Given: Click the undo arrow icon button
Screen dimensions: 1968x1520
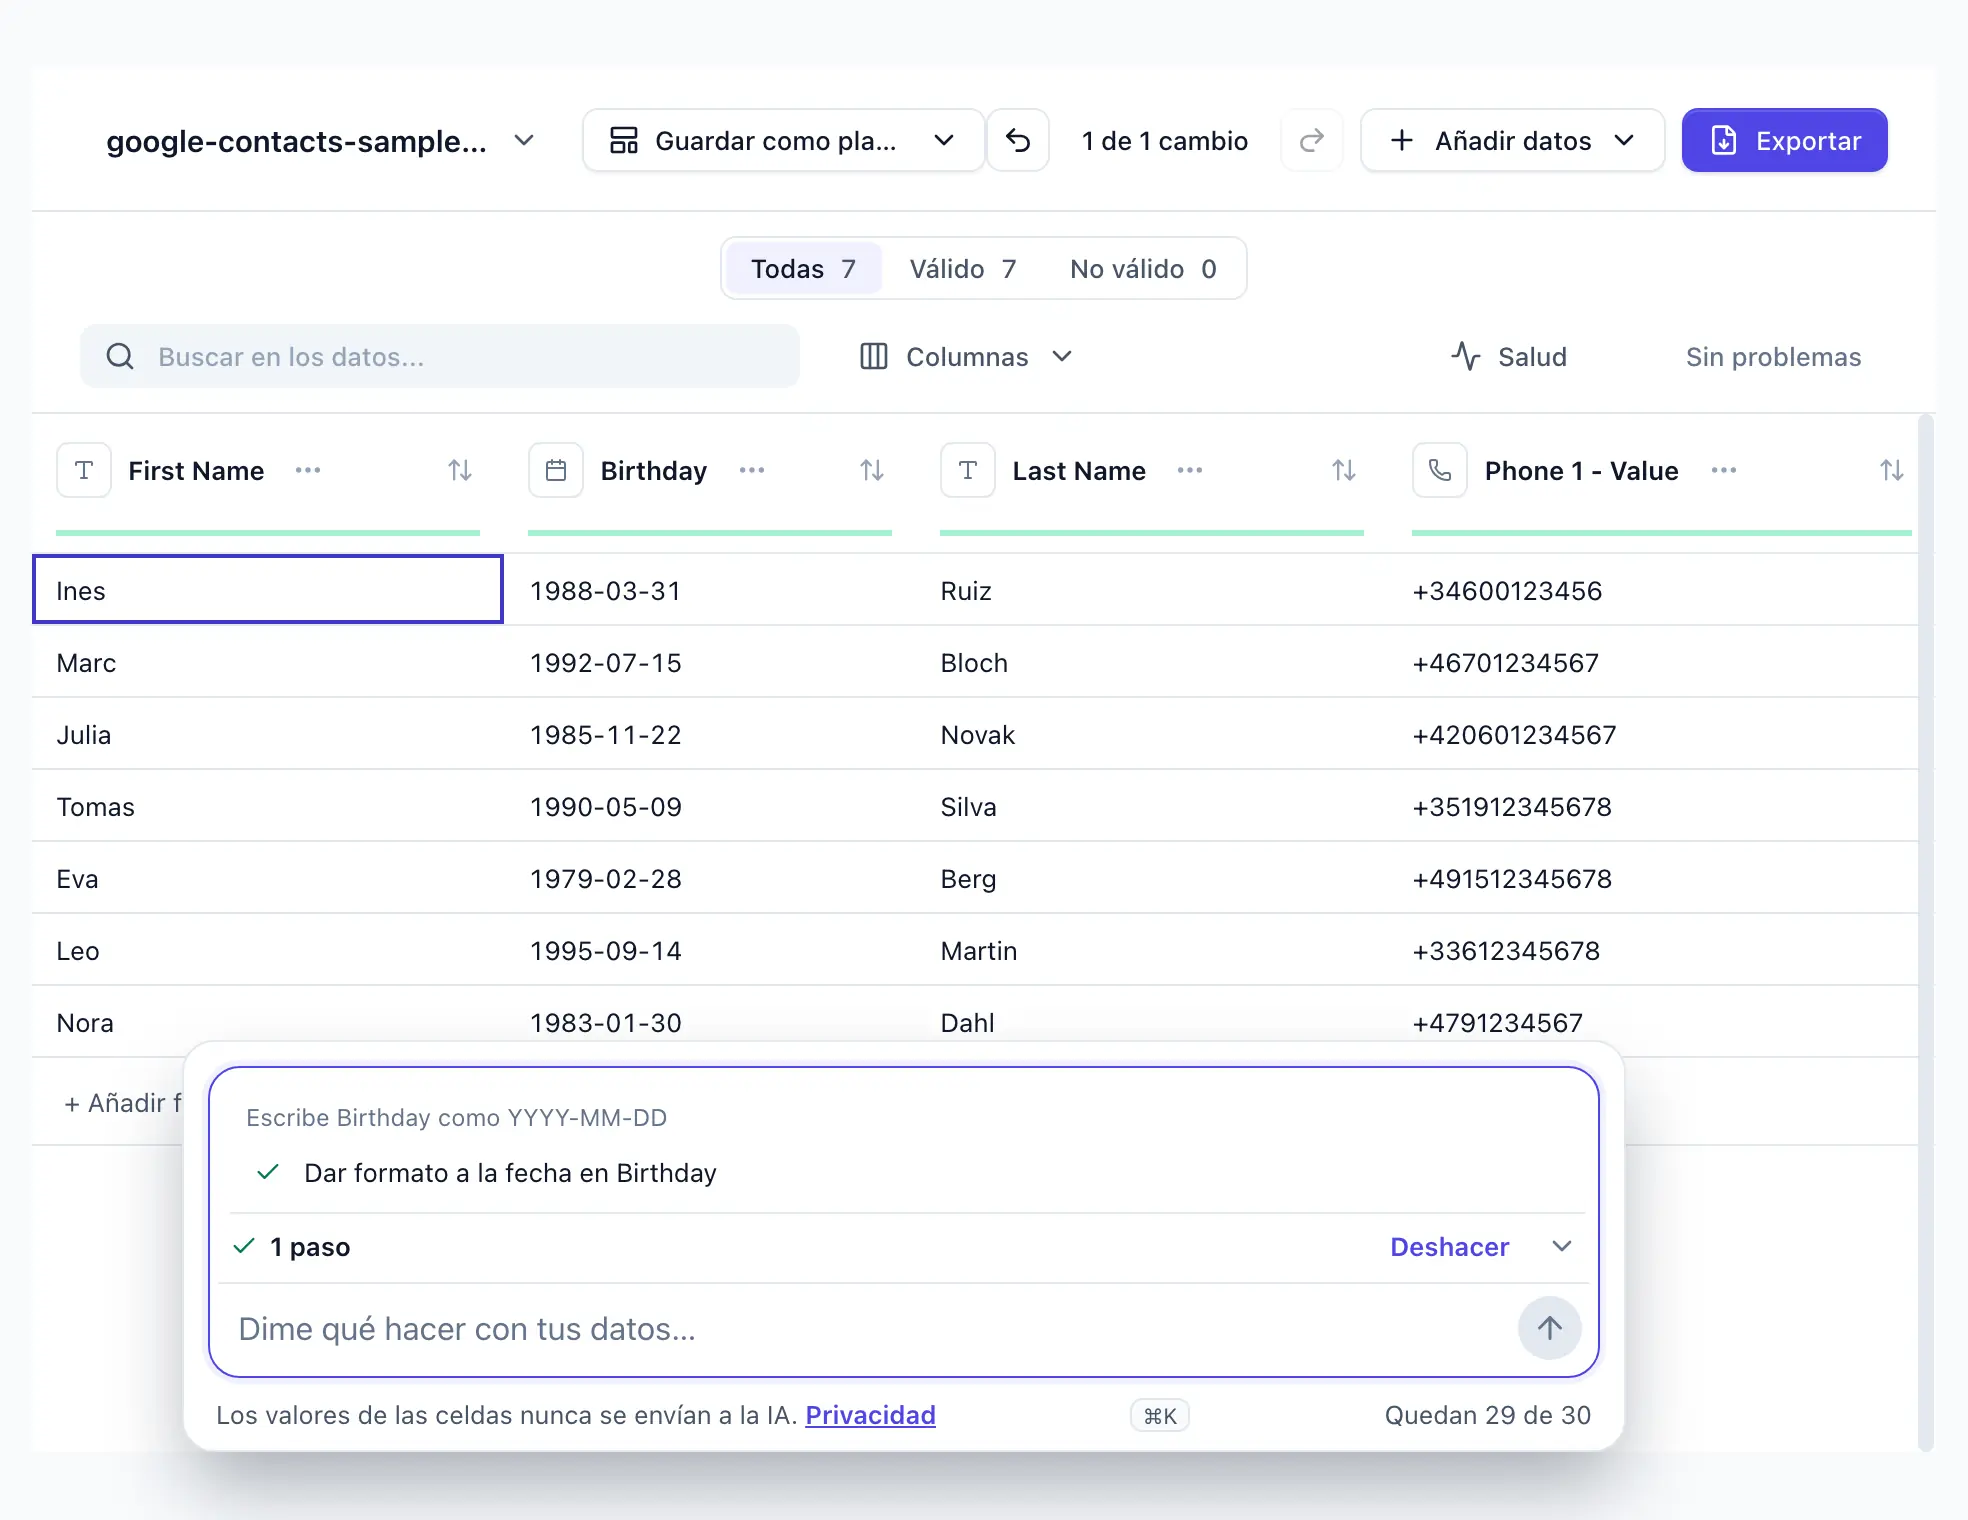Looking at the screenshot, I should 1018,140.
